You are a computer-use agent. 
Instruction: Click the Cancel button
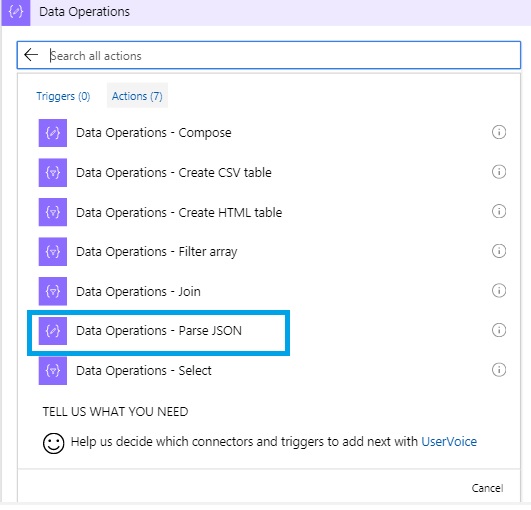point(487,488)
